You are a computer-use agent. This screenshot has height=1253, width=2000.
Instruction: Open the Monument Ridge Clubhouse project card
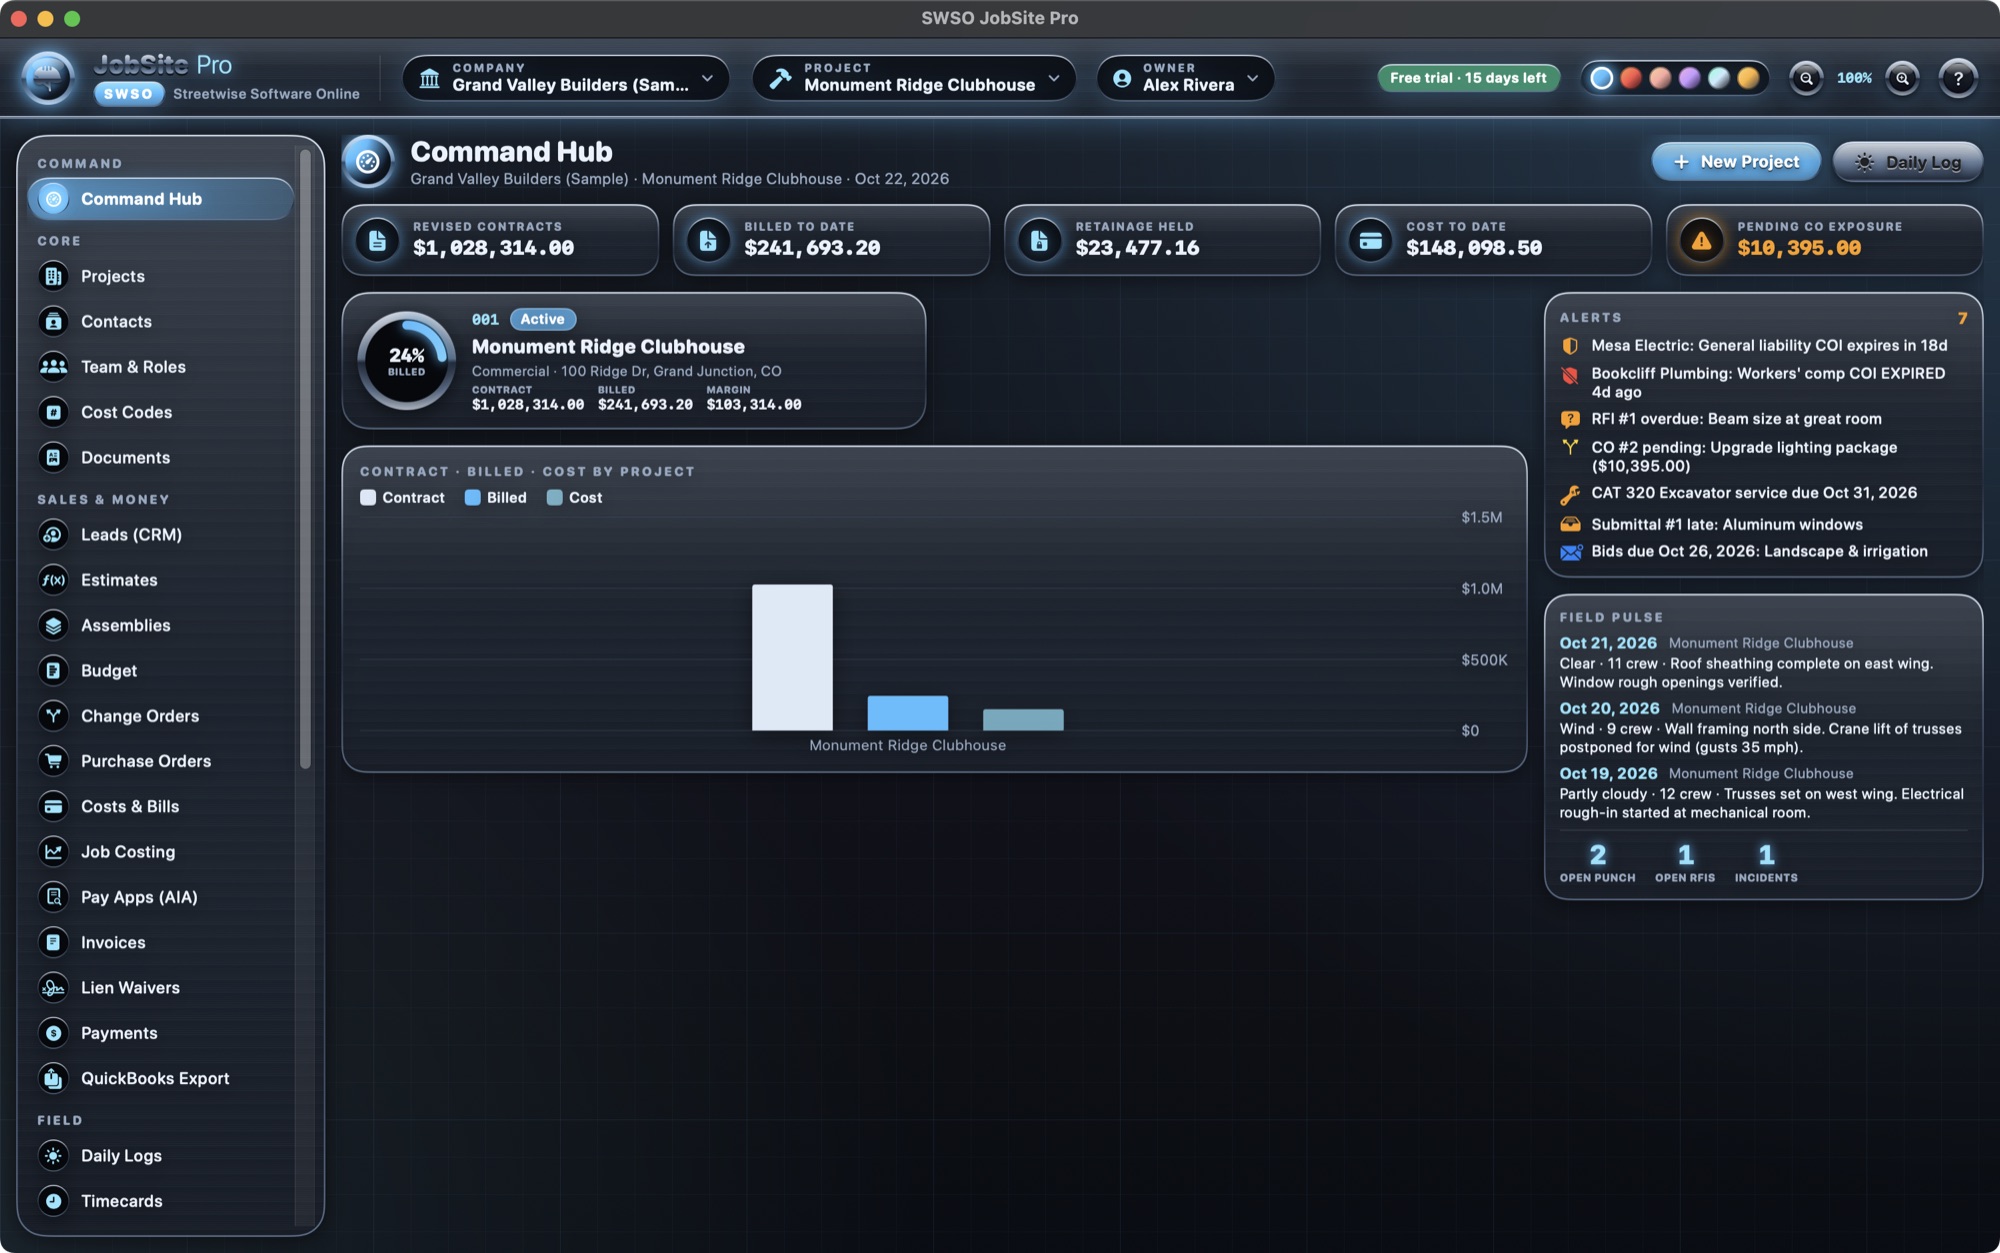[634, 361]
